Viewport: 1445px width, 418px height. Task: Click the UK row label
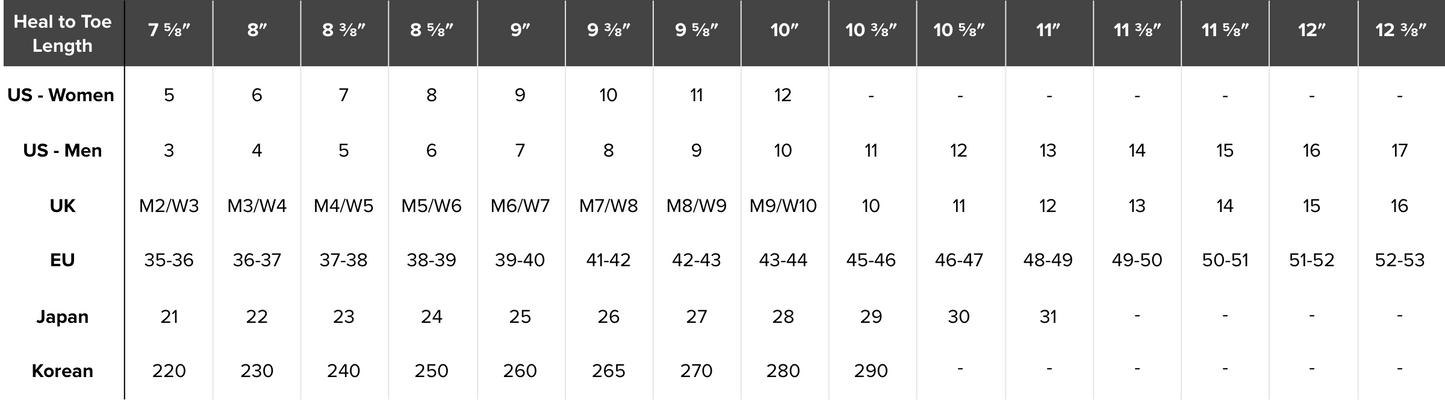(x=62, y=206)
